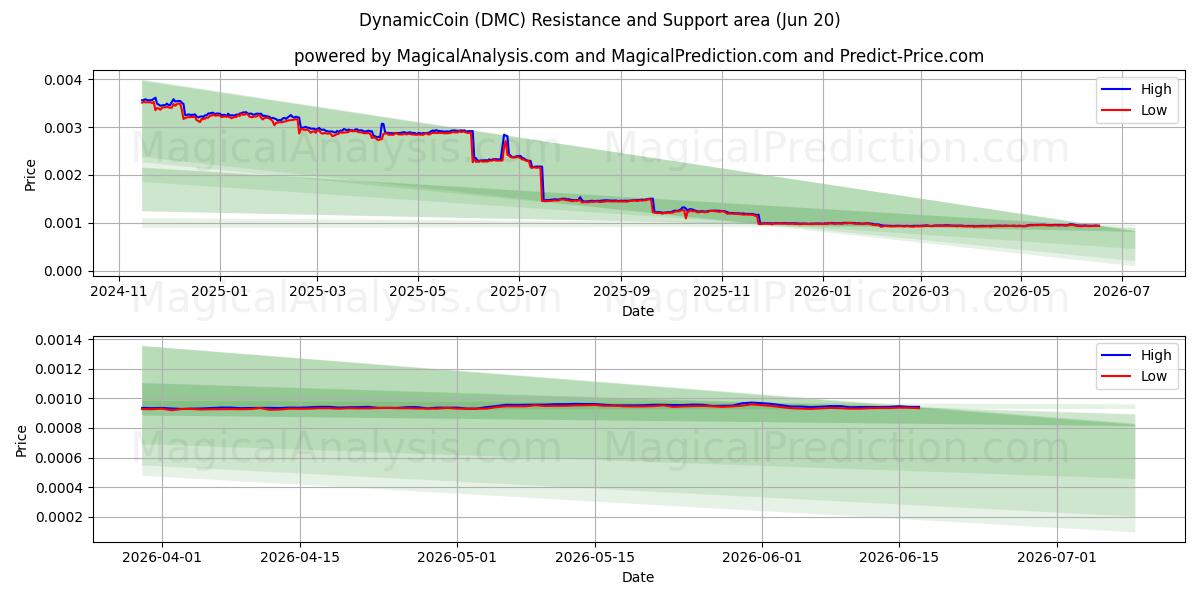Click the chart title mentioning DynamicCoin (DMC)

[600, 20]
